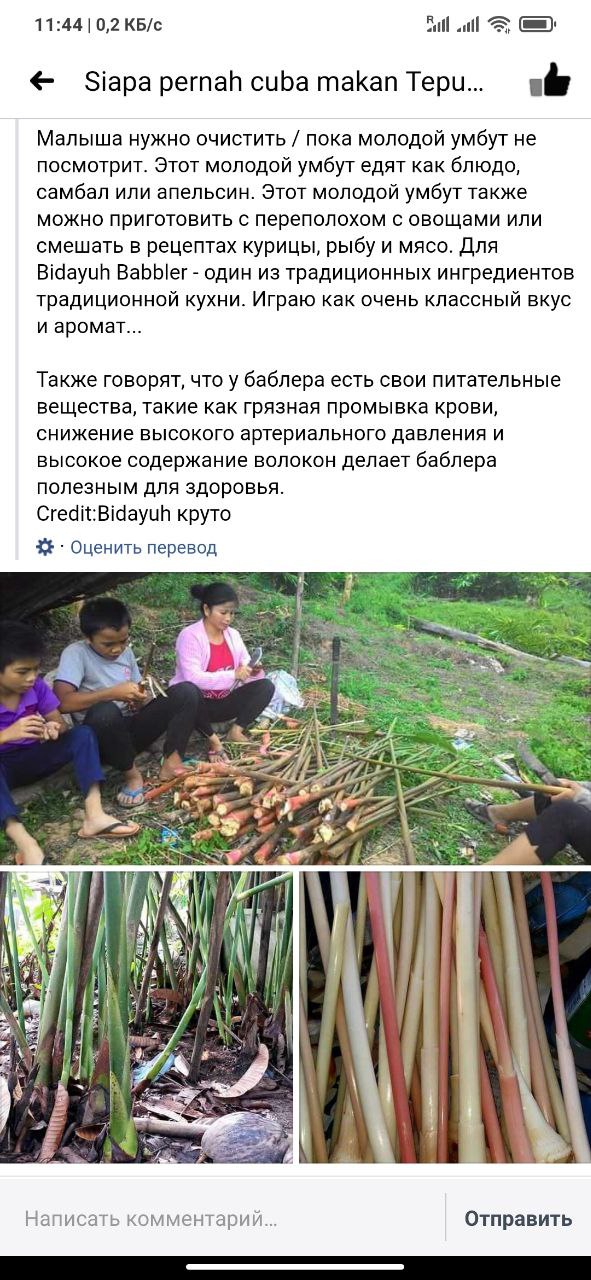Like the post with thumbs-up icon
This screenshot has width=591, height=1280.
tap(549, 81)
